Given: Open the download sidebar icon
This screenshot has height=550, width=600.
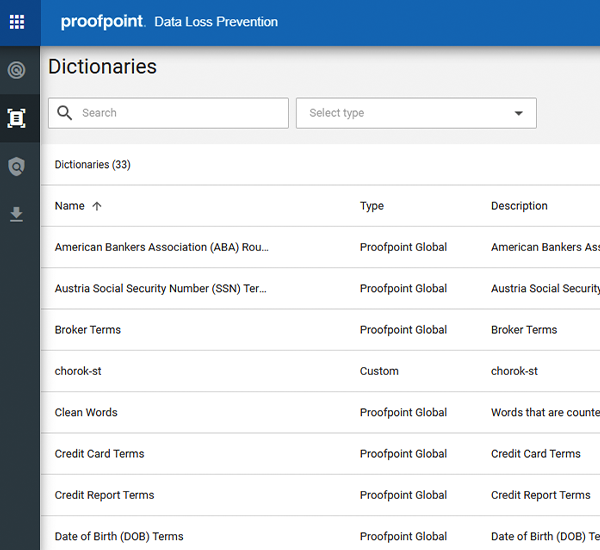Looking at the screenshot, I should (x=16, y=214).
